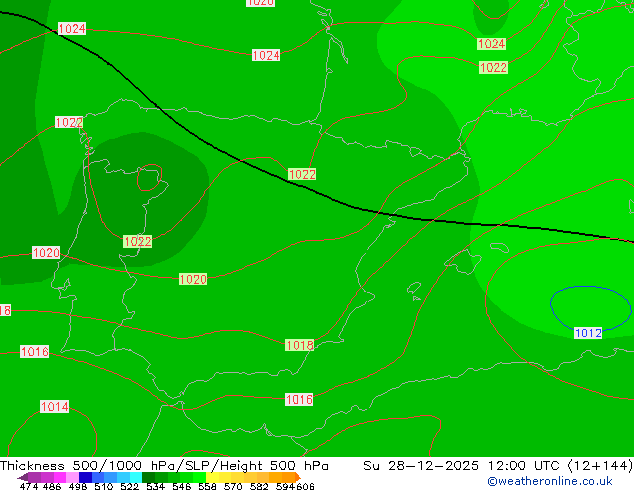Click the 522 legend value
The width and height of the screenshot is (634, 490).
(129, 486)
